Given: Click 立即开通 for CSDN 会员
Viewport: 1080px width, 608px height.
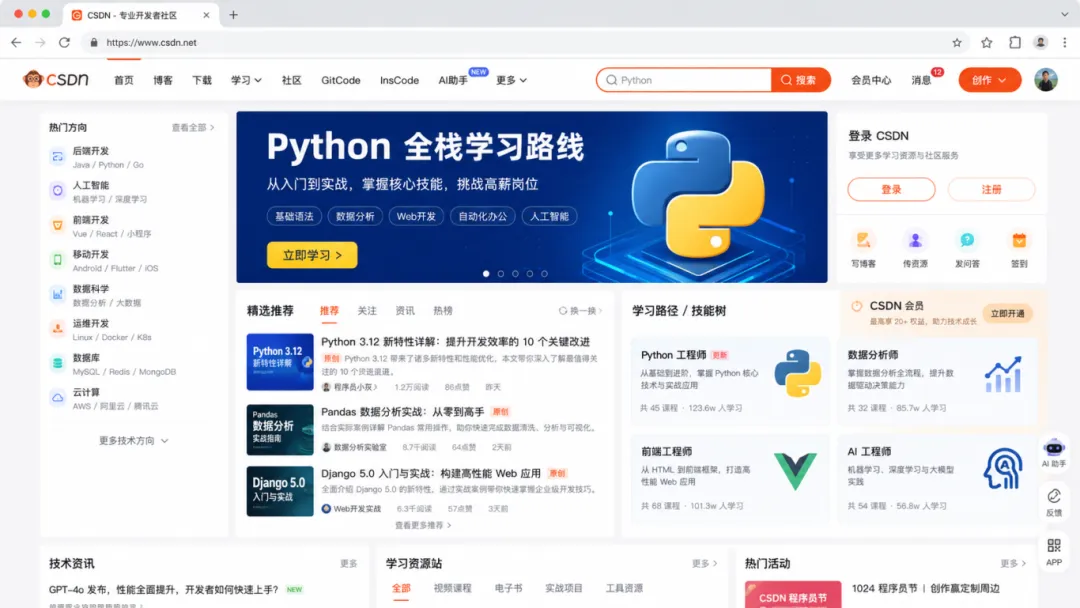Looking at the screenshot, I should [1007, 313].
